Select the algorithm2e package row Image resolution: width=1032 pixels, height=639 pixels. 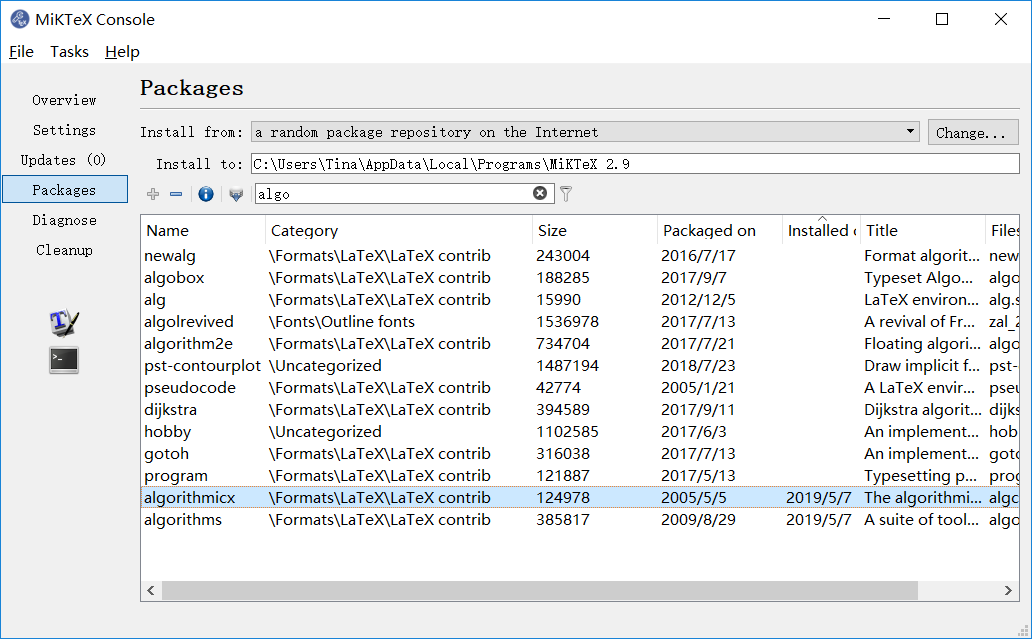[x=580, y=344]
